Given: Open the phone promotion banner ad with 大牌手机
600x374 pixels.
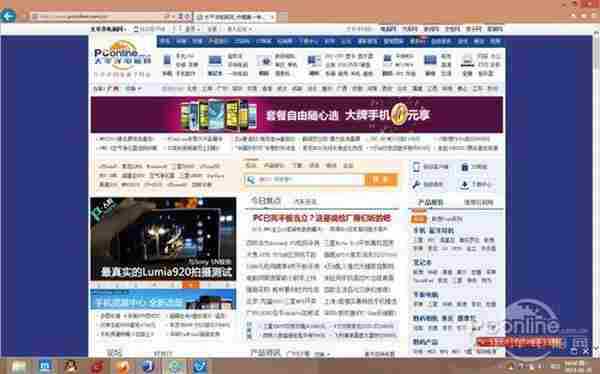Looking at the screenshot, I should pos(297,114).
